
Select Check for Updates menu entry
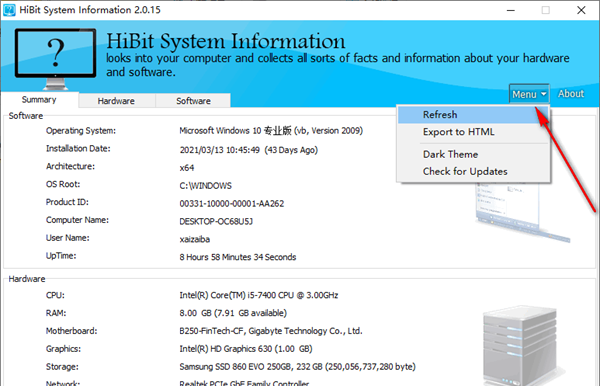473,171
